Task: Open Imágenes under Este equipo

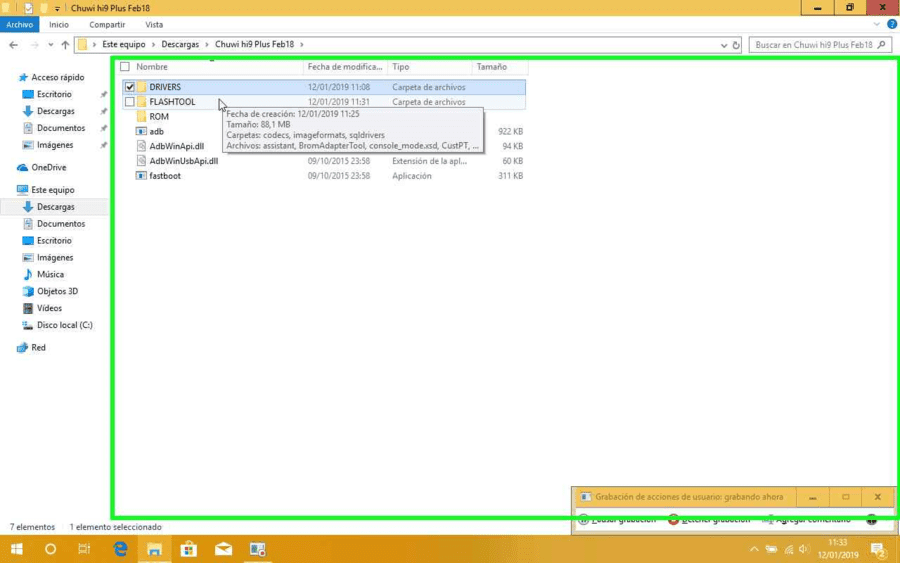Action: coord(55,258)
